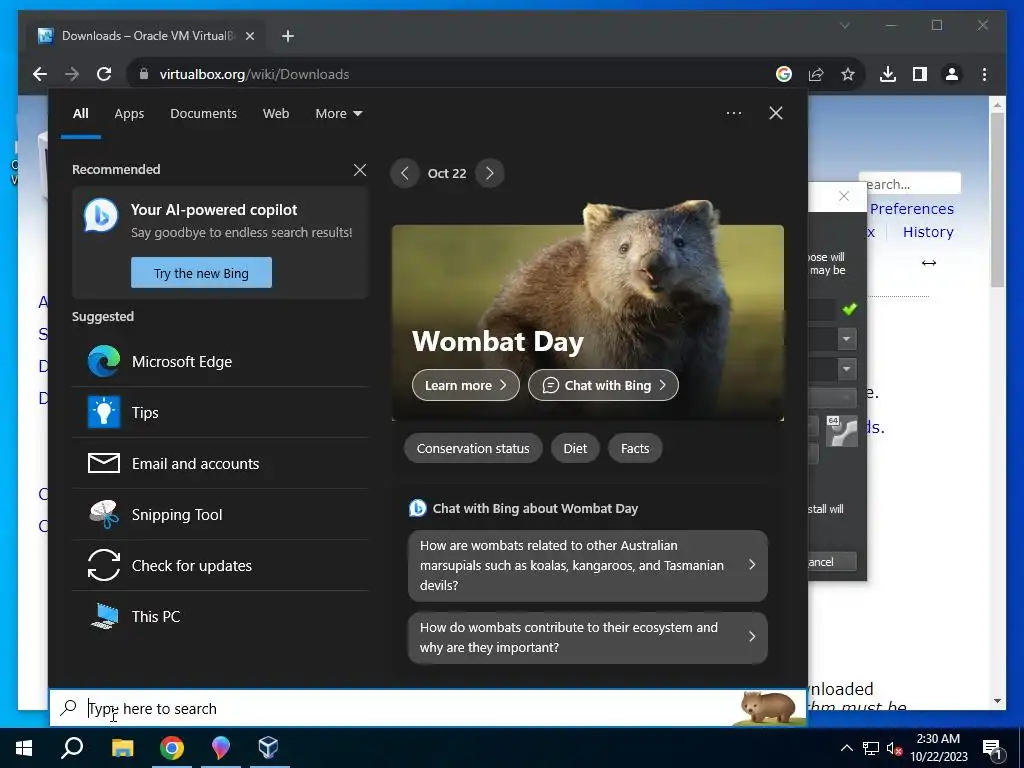Open the second dropdown arrow in the installer dialog
The image size is (1024, 768).
pyautogui.click(x=847, y=369)
